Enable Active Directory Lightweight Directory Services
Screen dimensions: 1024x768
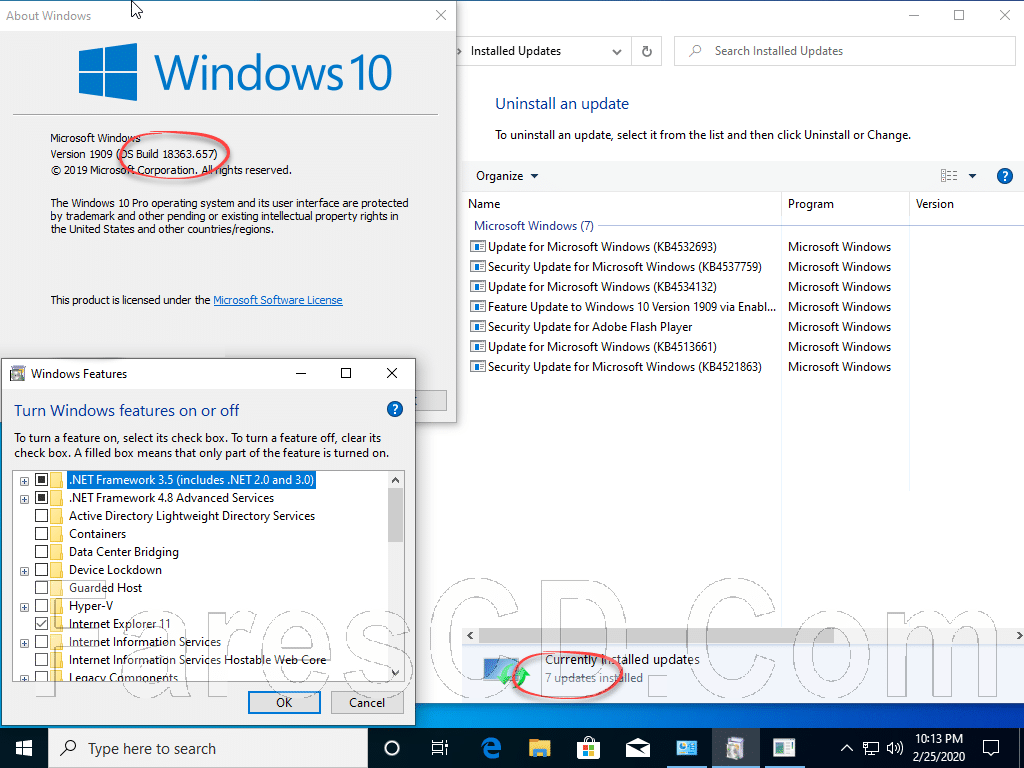tap(42, 516)
